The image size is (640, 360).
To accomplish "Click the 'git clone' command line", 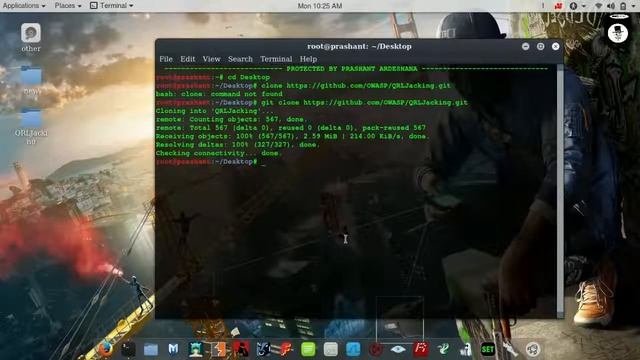I will [312, 102].
